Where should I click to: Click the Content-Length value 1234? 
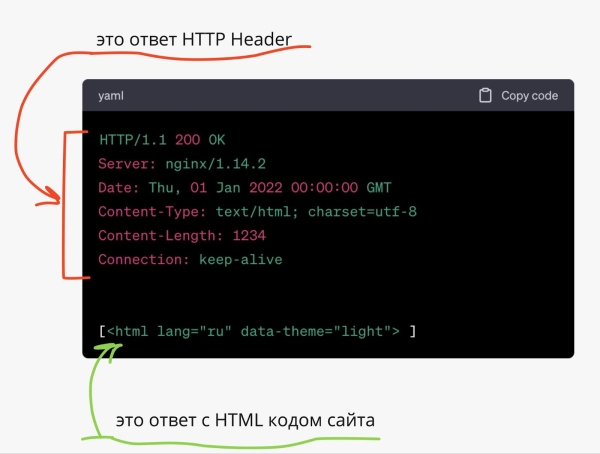tap(249, 236)
